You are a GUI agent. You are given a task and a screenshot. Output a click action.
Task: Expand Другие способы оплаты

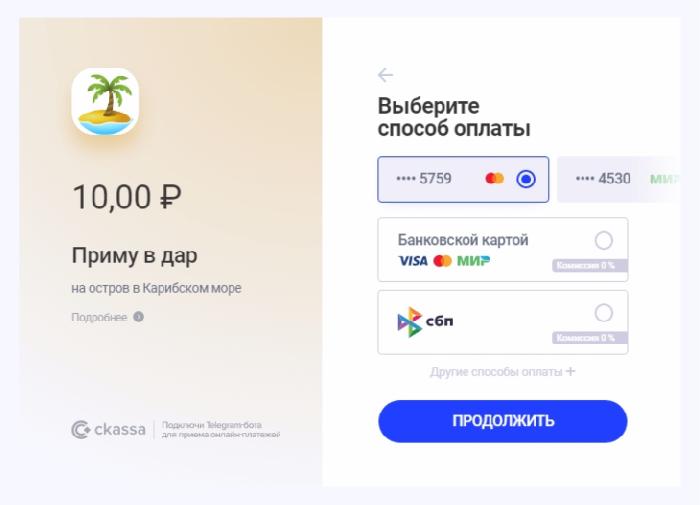[x=503, y=371]
